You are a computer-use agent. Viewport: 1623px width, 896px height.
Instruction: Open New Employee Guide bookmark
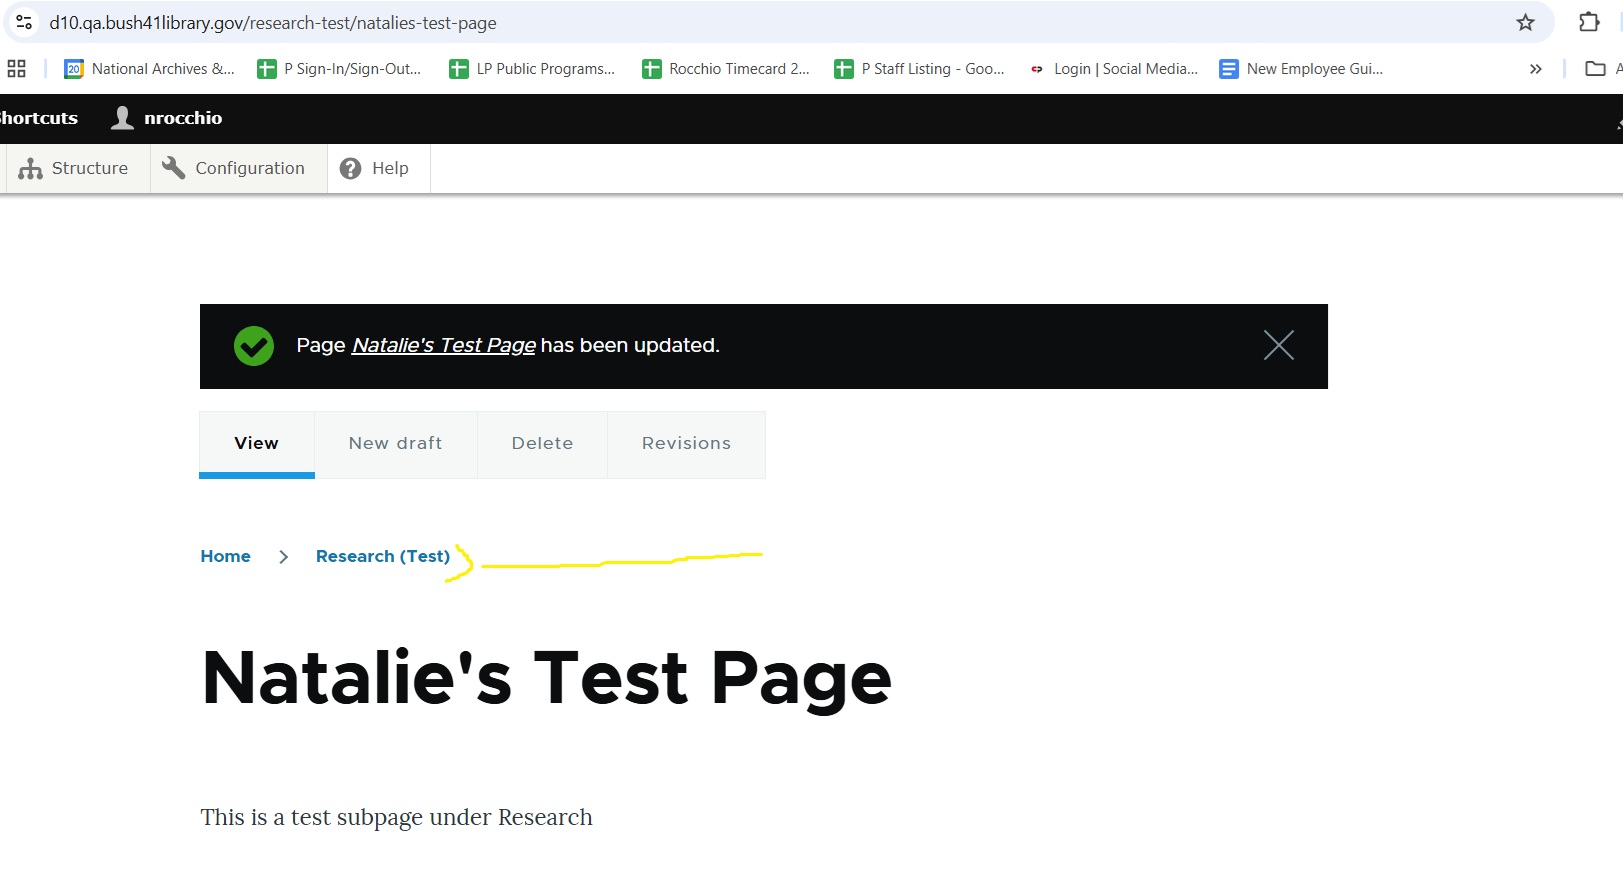tap(1301, 69)
